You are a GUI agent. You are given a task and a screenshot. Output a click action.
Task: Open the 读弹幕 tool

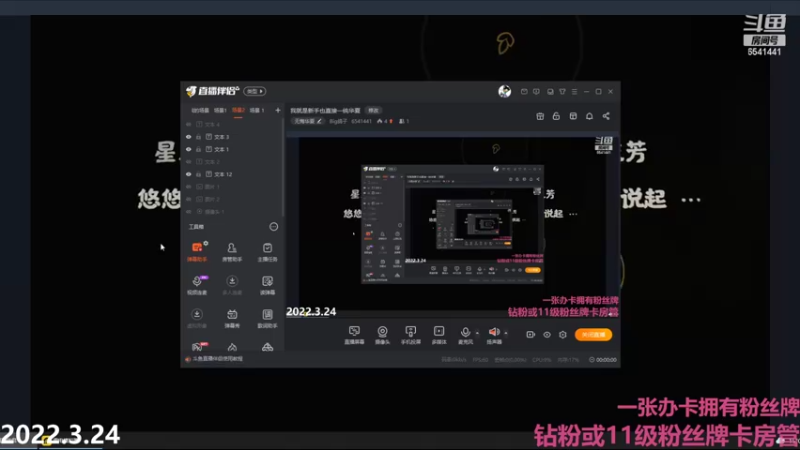267,285
